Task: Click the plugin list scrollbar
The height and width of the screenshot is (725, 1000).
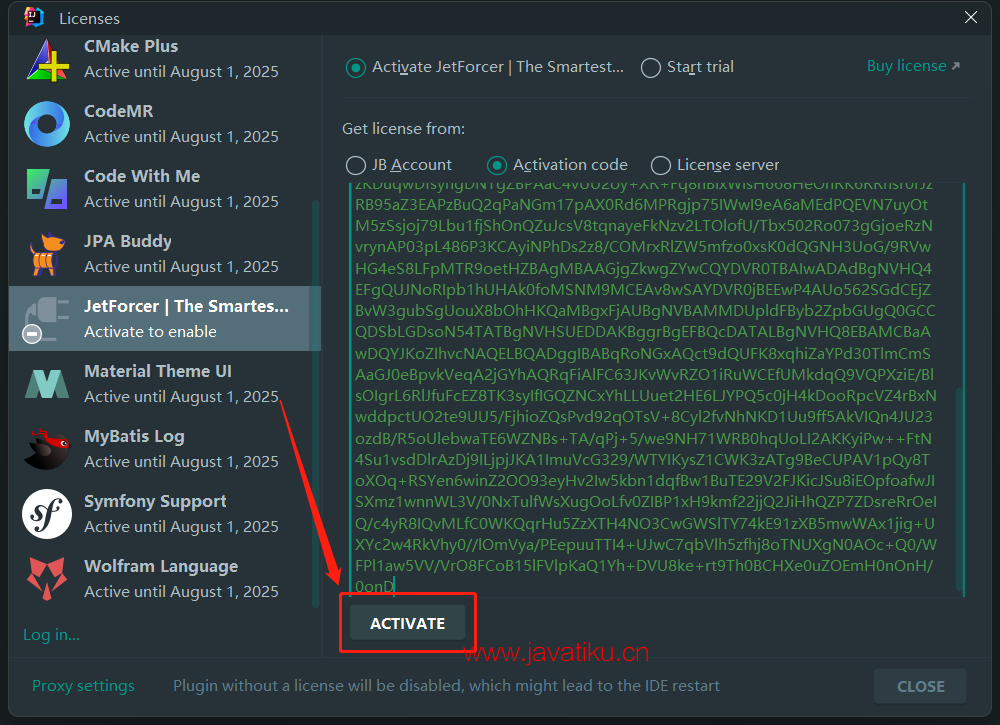Action: [x=315, y=403]
